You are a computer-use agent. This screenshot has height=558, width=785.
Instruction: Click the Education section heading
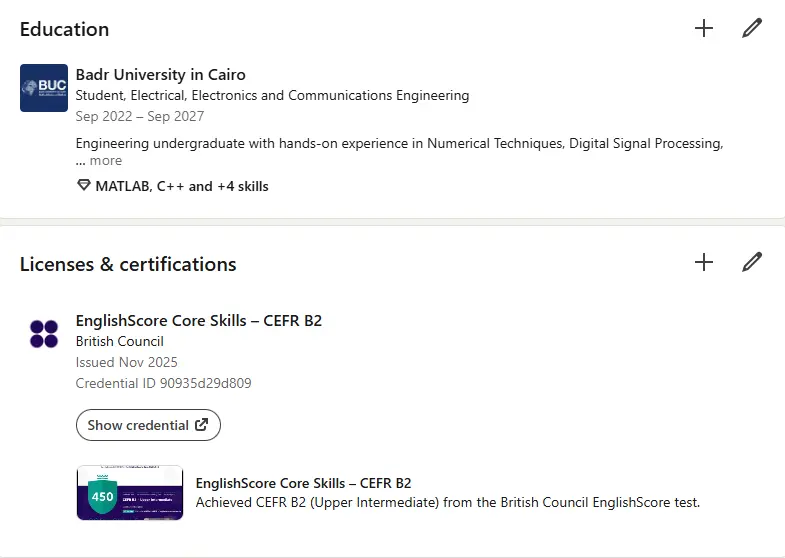pos(64,29)
